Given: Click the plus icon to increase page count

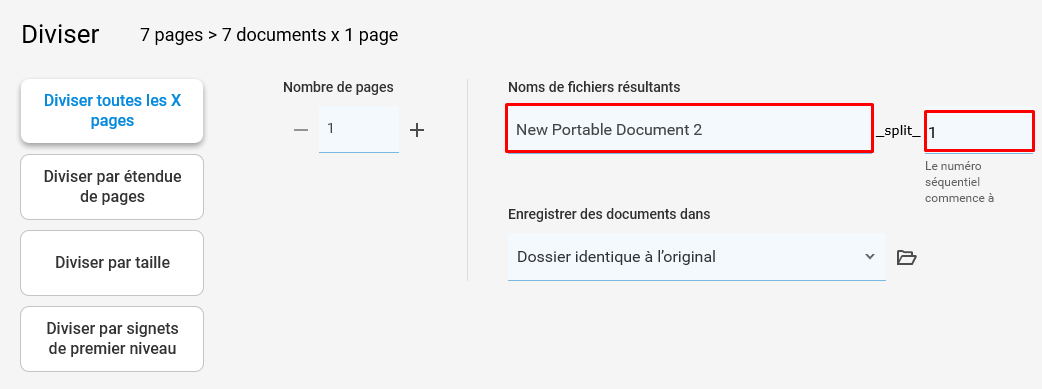Looking at the screenshot, I should [417, 130].
